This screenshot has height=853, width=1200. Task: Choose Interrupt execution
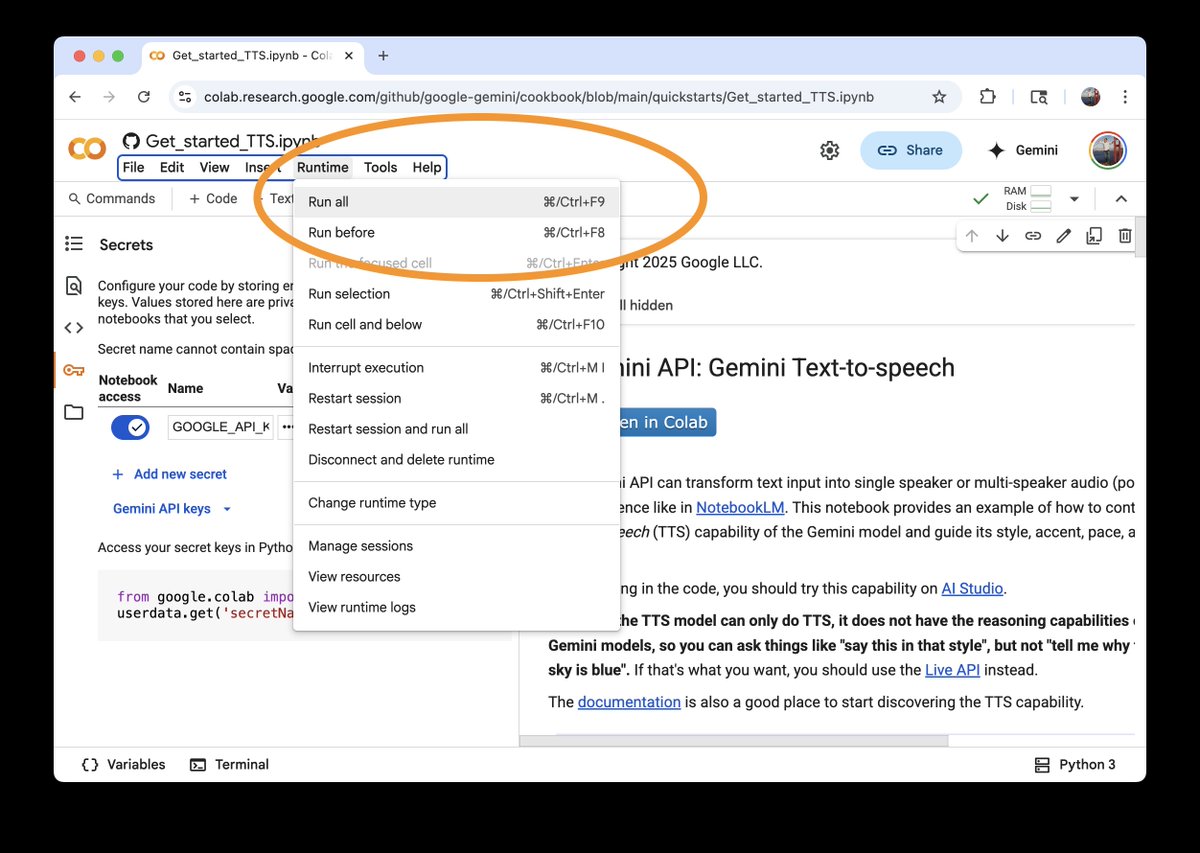coord(457,368)
